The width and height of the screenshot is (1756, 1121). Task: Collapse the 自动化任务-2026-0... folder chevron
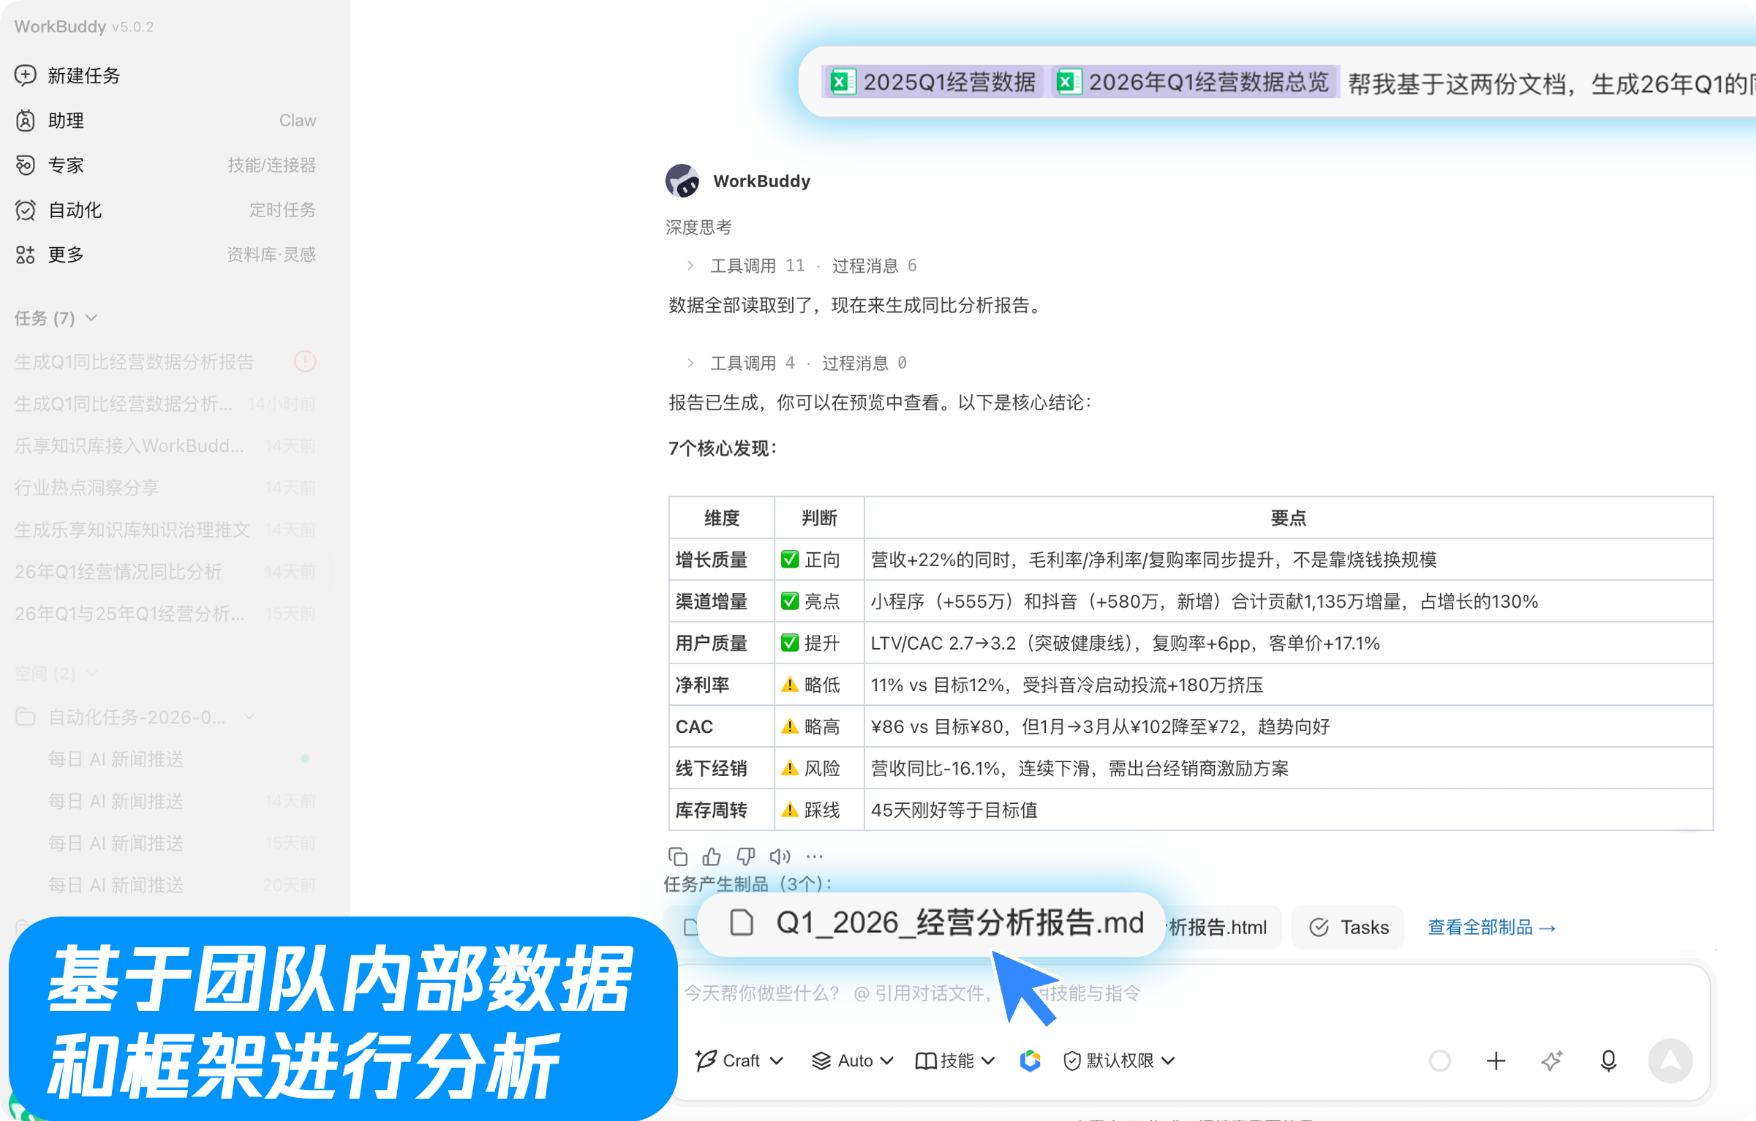[x=249, y=717]
